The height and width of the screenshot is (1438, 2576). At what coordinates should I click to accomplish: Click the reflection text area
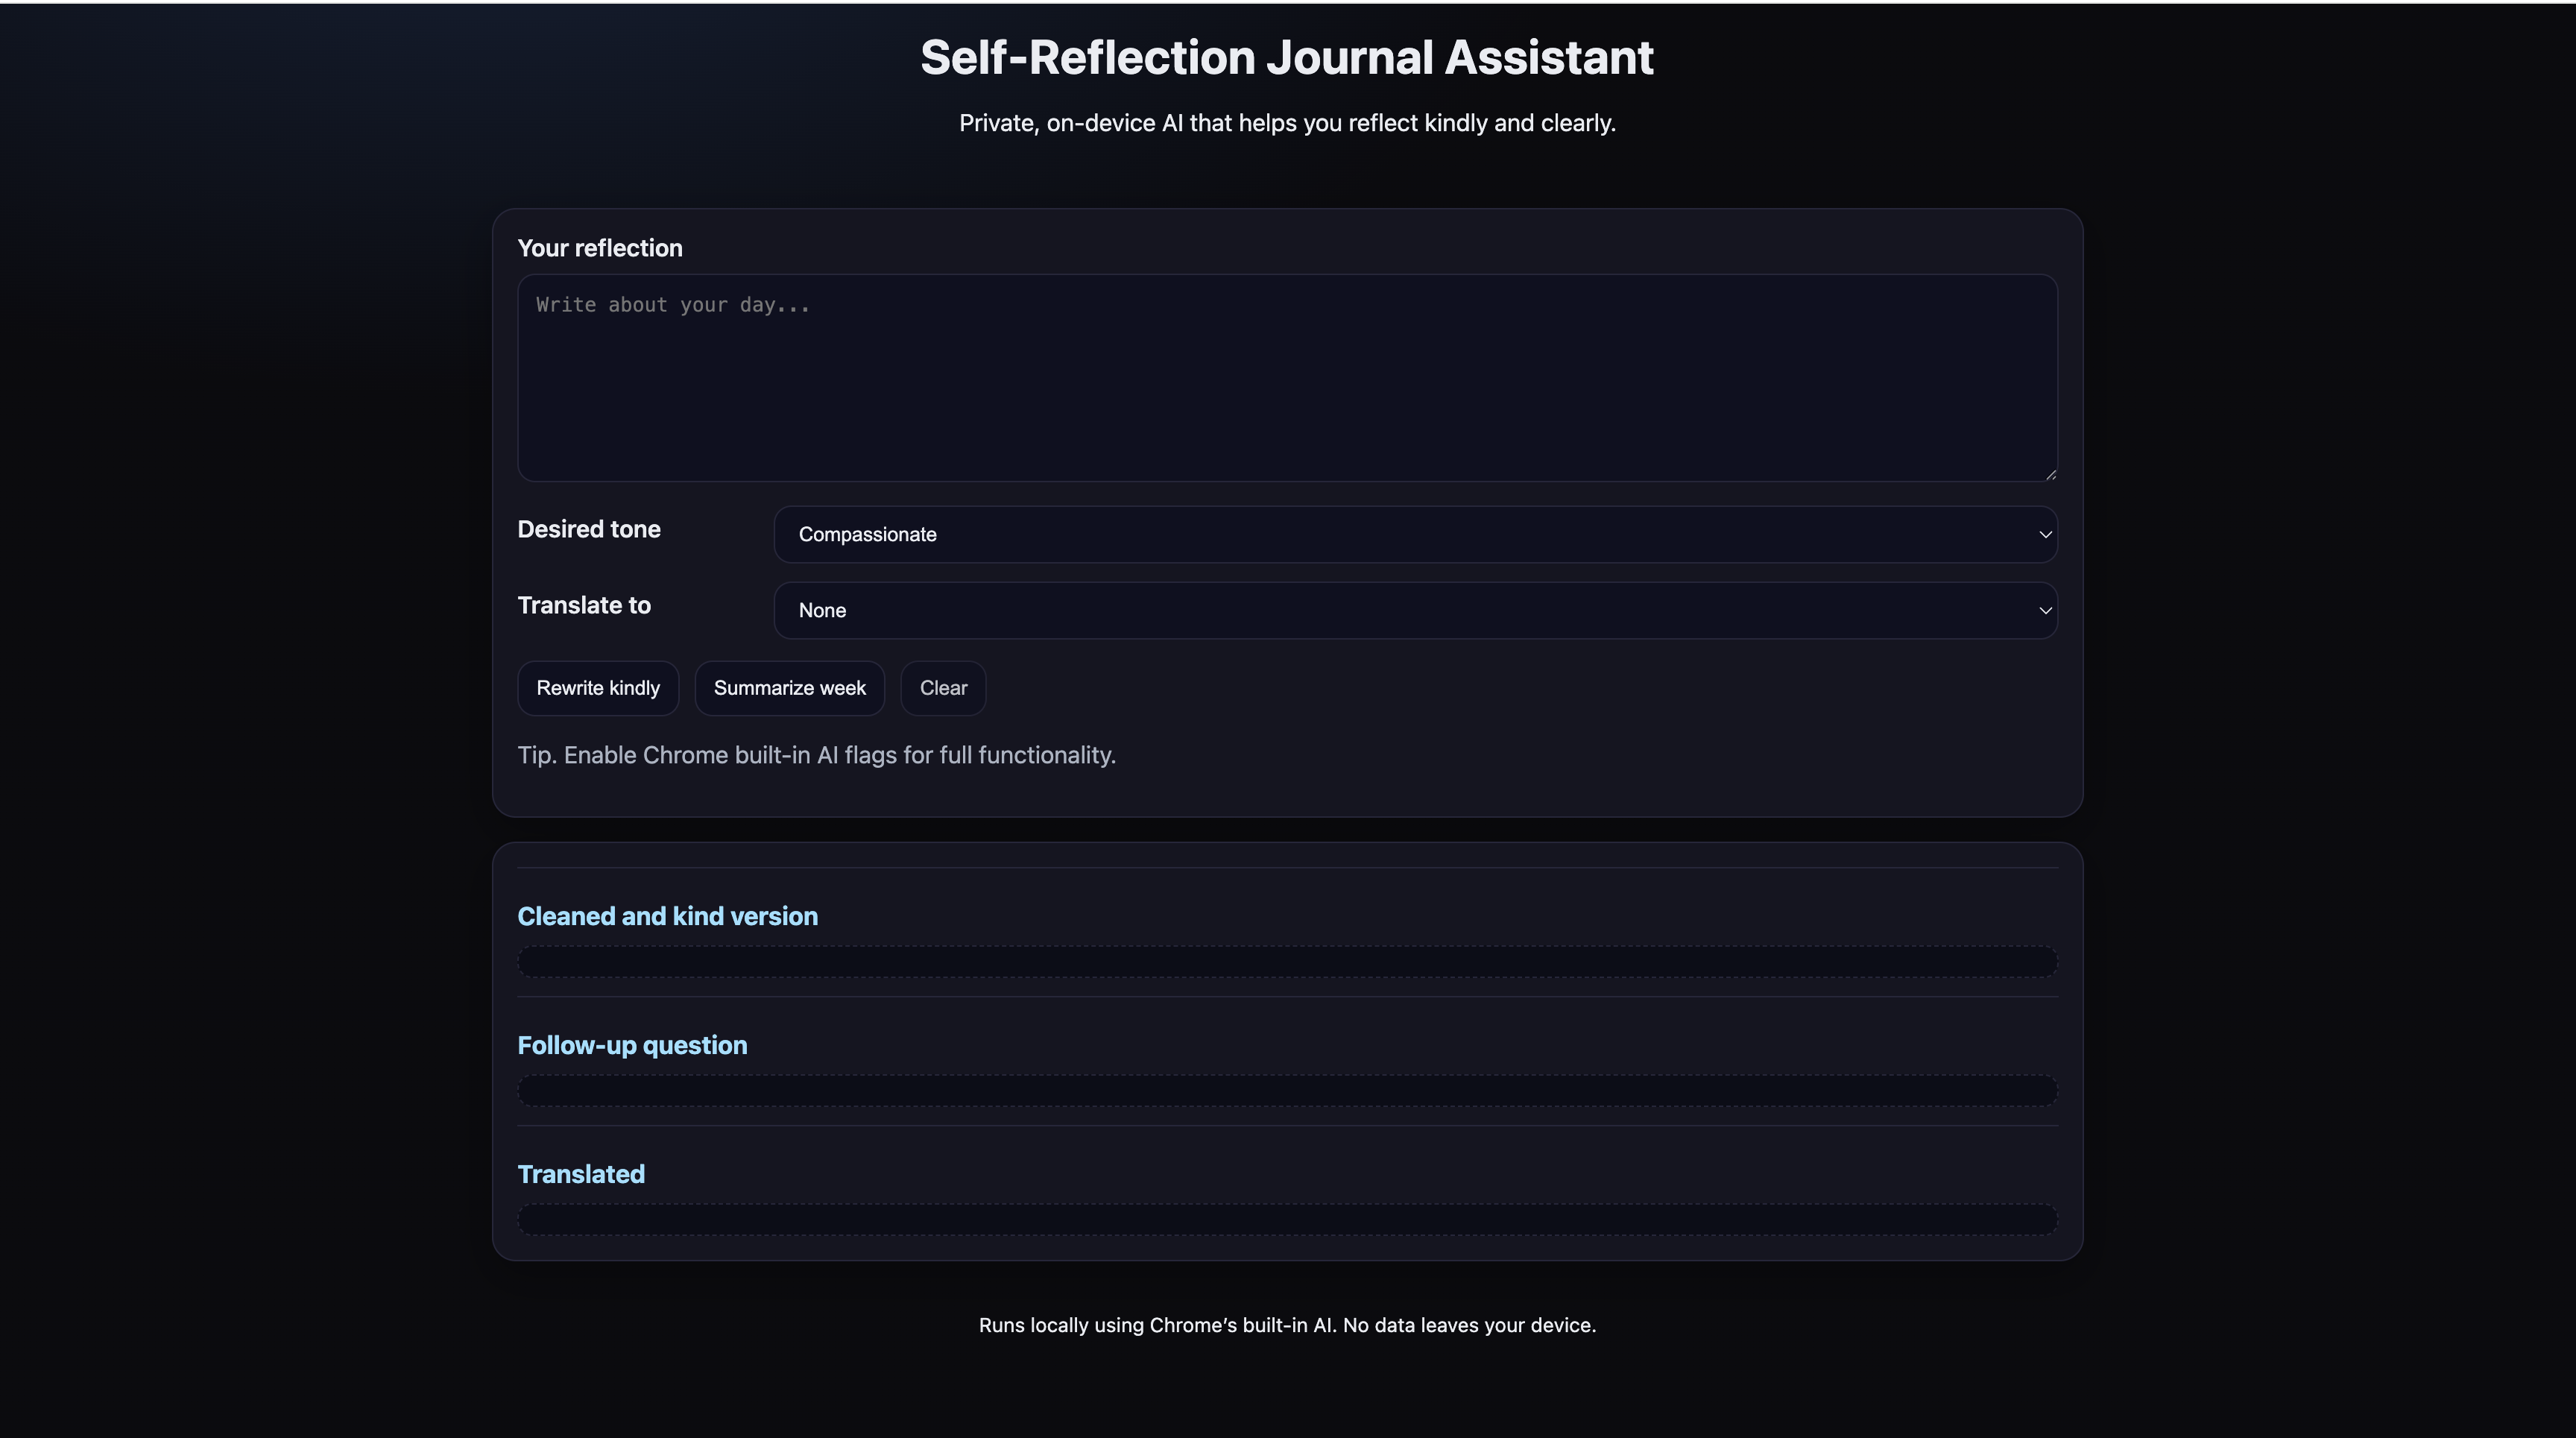click(x=1287, y=378)
